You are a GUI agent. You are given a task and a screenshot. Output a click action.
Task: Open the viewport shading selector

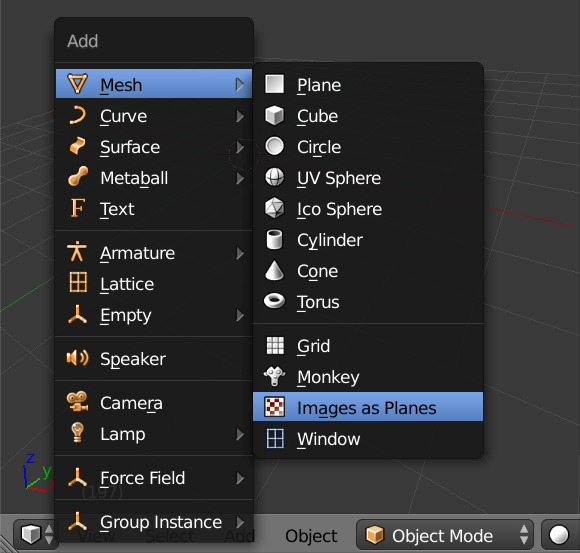pyautogui.click(x=560, y=535)
